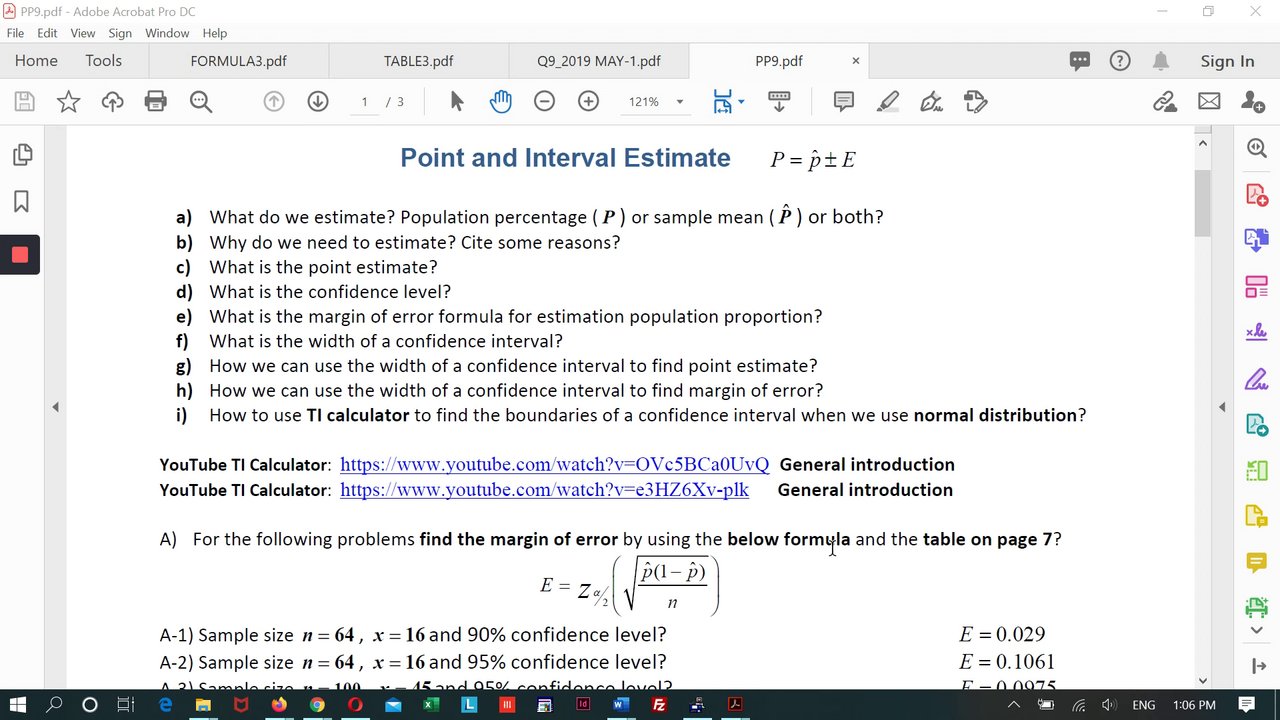1280x720 pixels.
Task: Open the View menu
Action: 83,33
